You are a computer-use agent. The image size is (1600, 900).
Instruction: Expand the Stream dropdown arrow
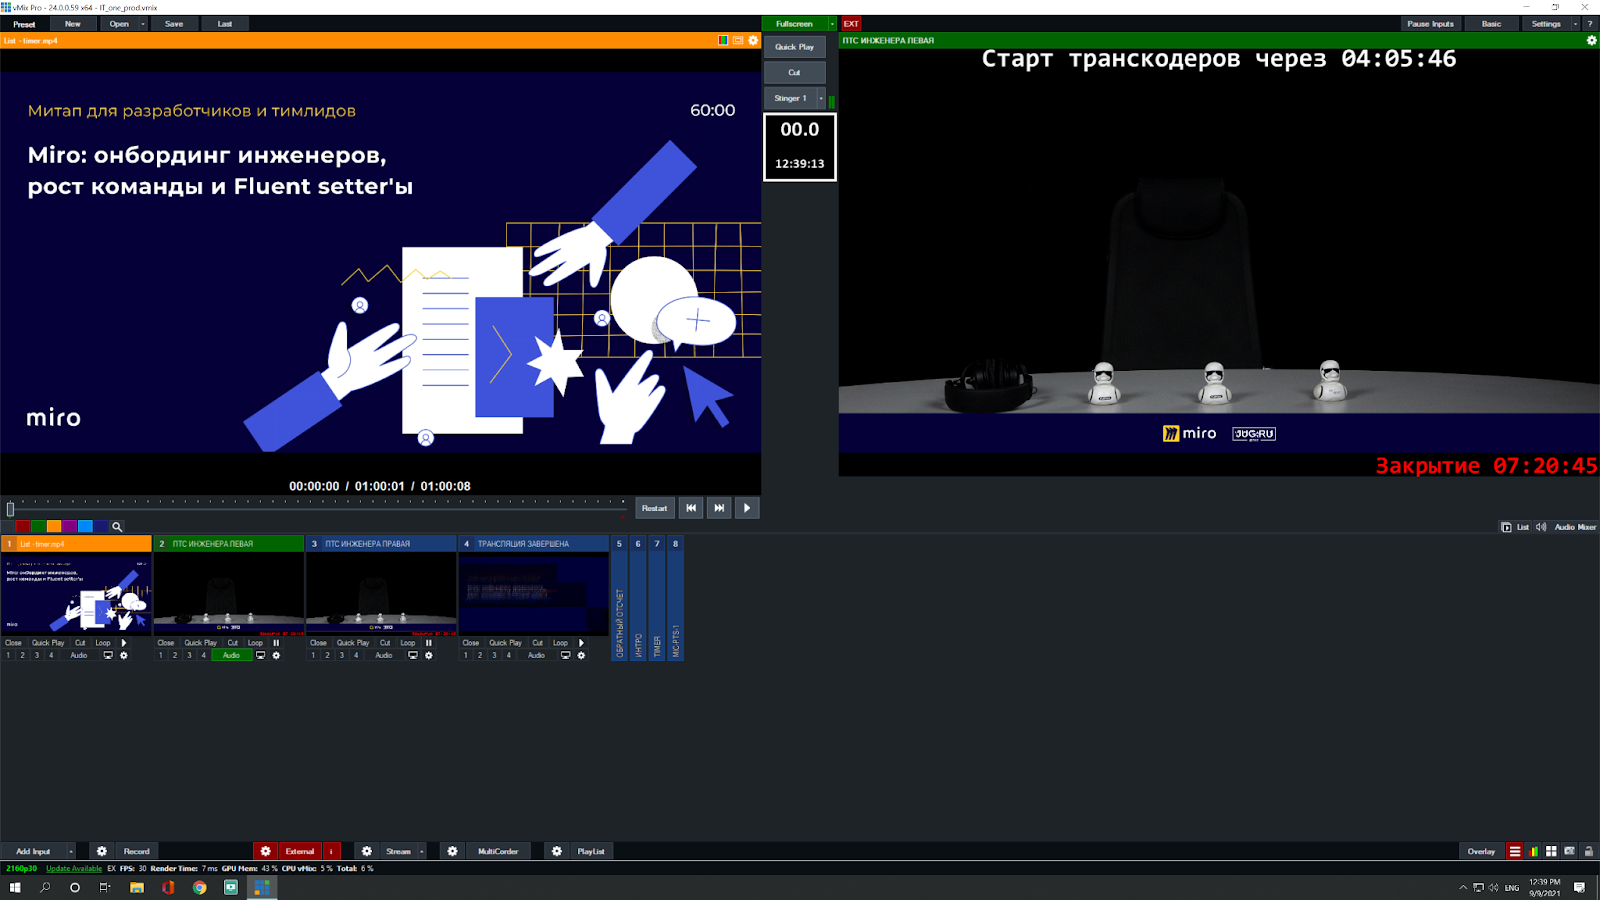pos(422,851)
